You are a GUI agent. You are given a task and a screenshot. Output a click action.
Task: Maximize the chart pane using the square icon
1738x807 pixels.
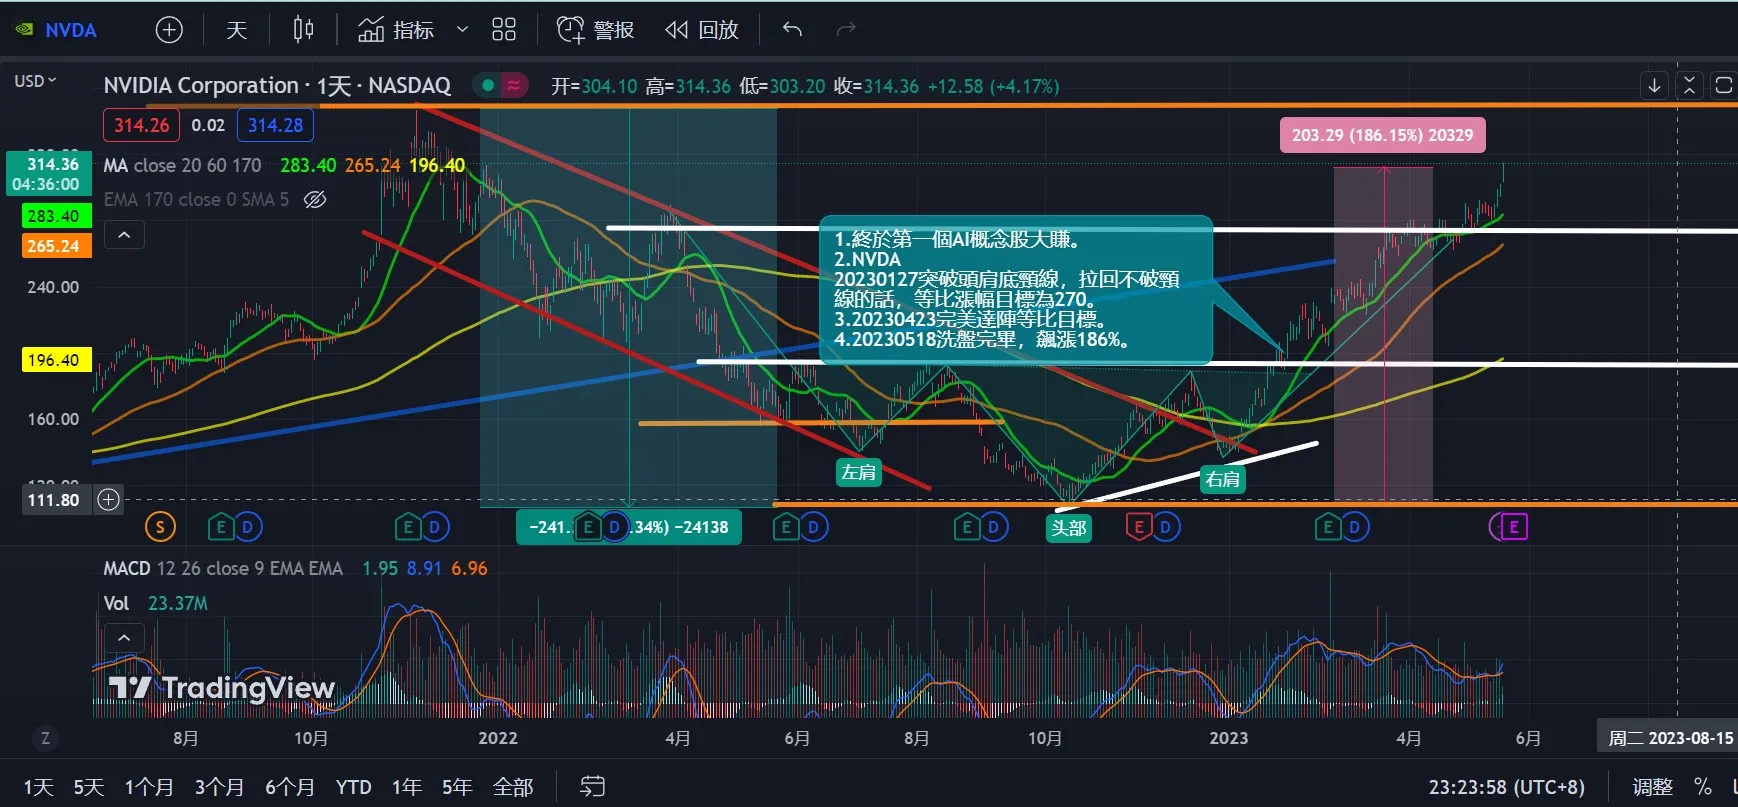pos(1723,85)
